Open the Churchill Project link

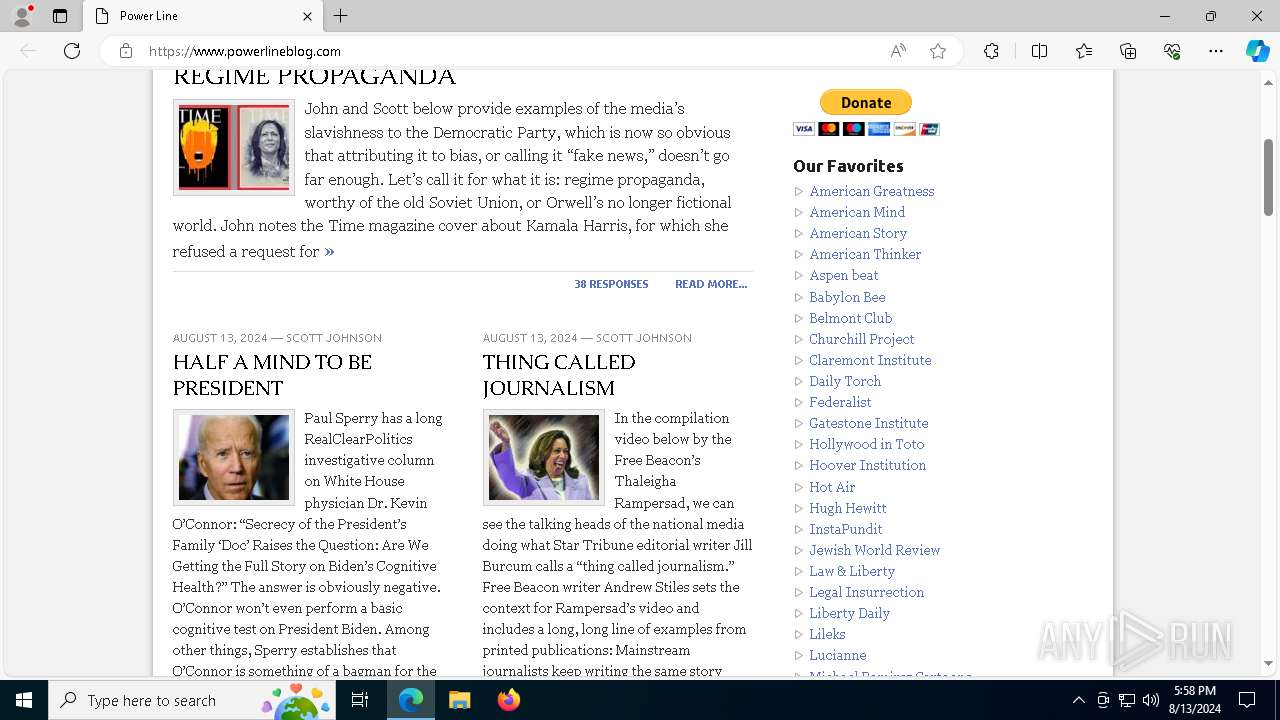[861, 339]
